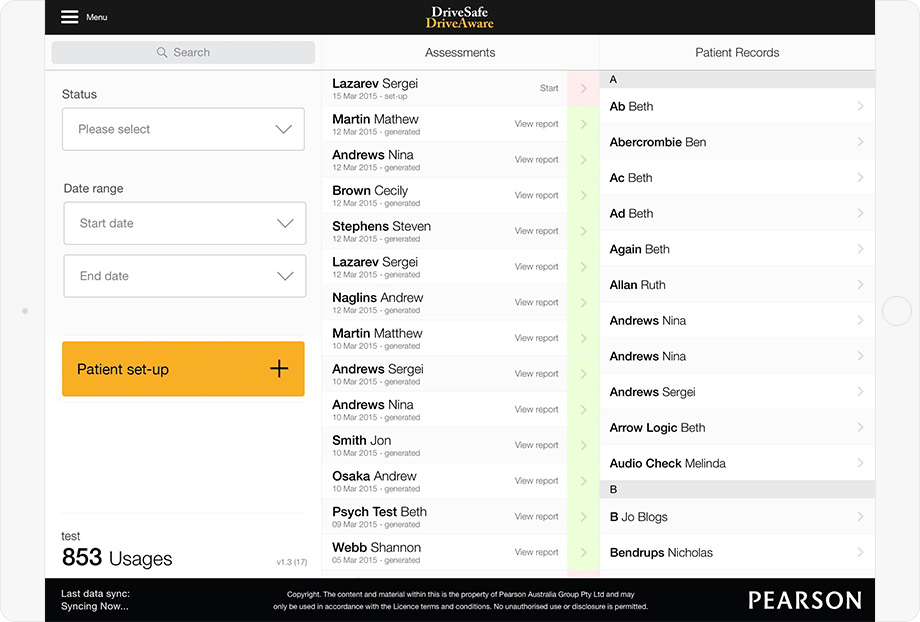Expand Again Beth patient record chevron

point(860,249)
